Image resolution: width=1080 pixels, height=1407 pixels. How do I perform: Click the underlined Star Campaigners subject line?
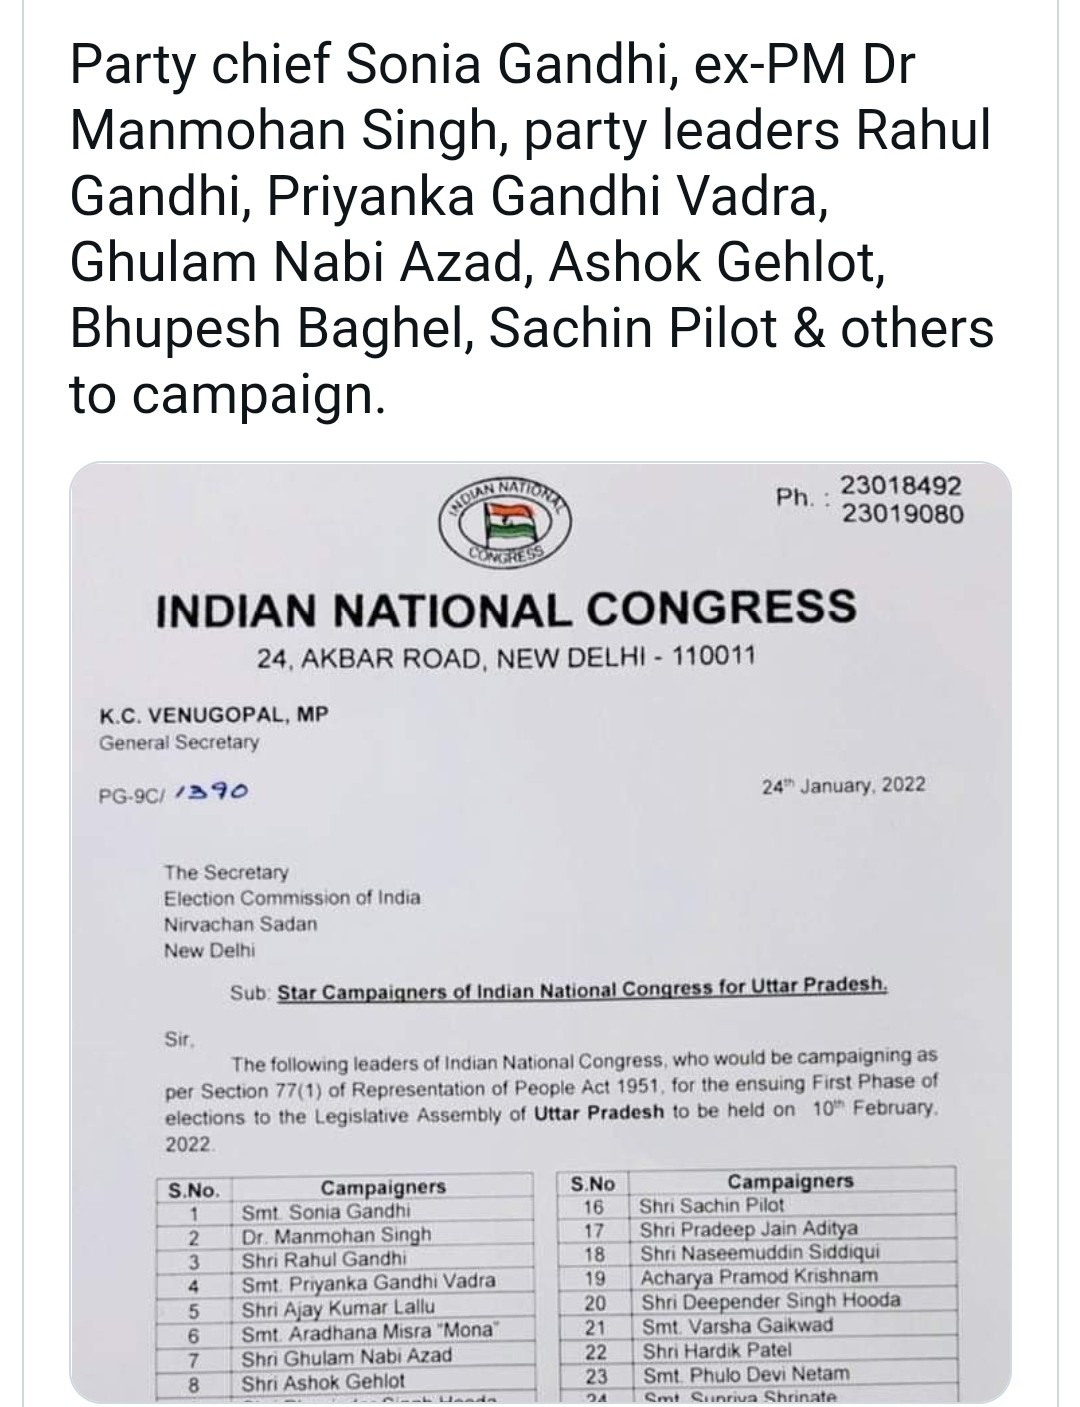[x=582, y=990]
